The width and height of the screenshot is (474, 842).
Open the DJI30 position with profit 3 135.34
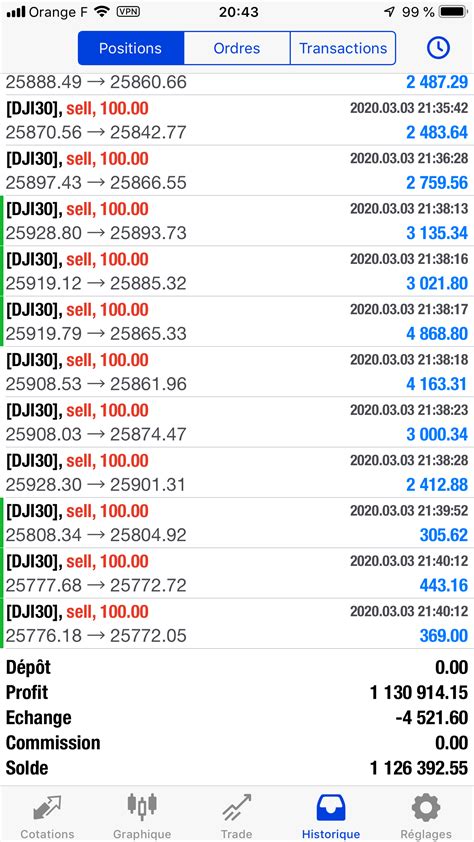pos(237,221)
